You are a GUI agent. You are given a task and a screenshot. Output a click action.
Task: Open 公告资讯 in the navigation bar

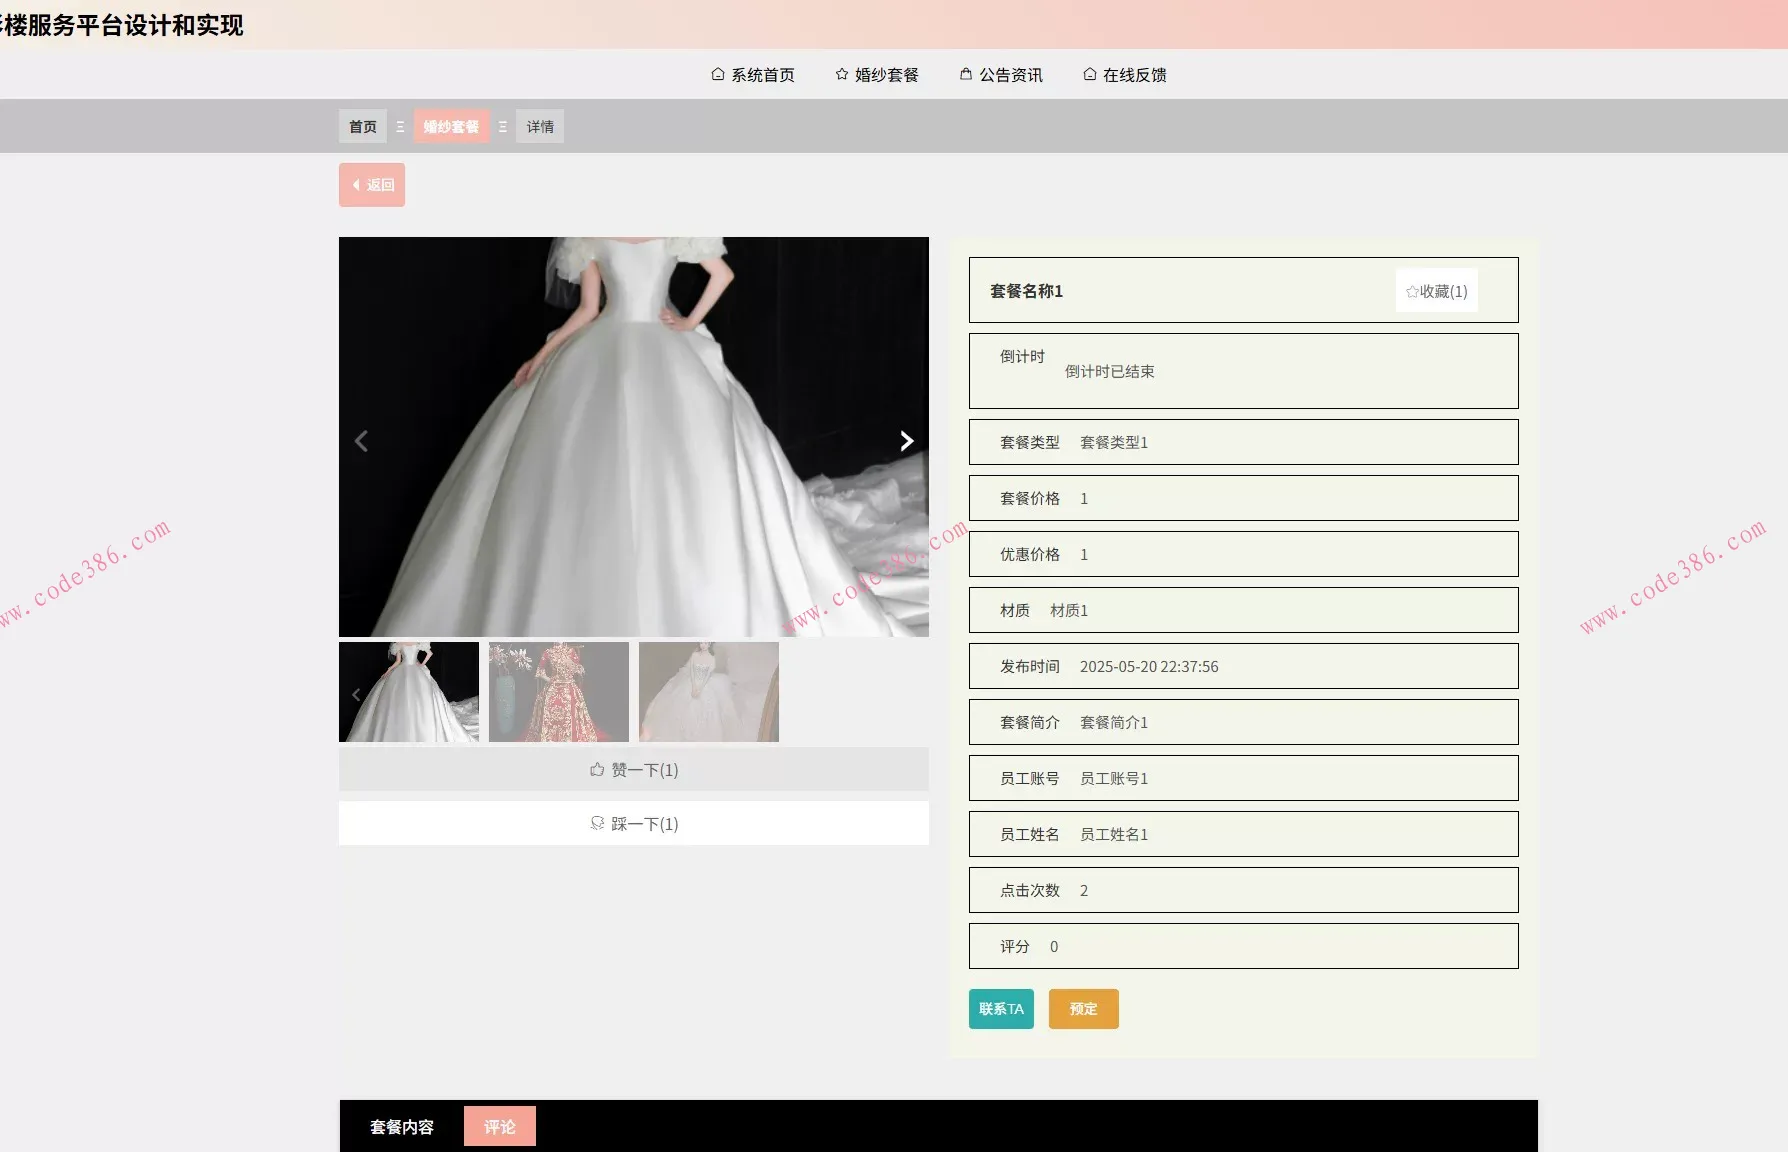1001,75
